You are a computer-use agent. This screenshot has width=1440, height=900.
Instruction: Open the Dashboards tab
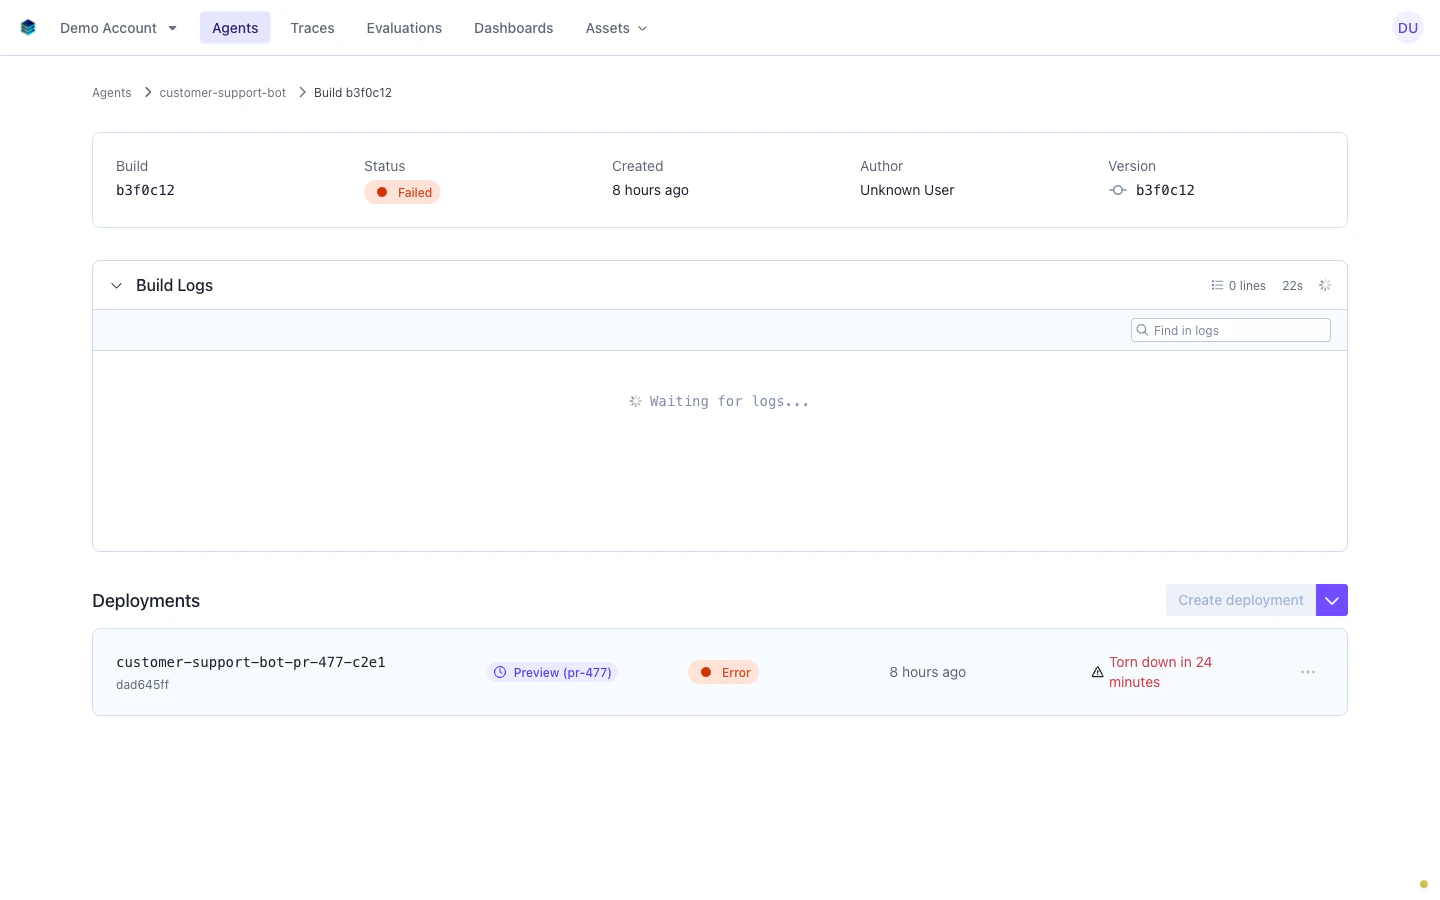point(513,28)
